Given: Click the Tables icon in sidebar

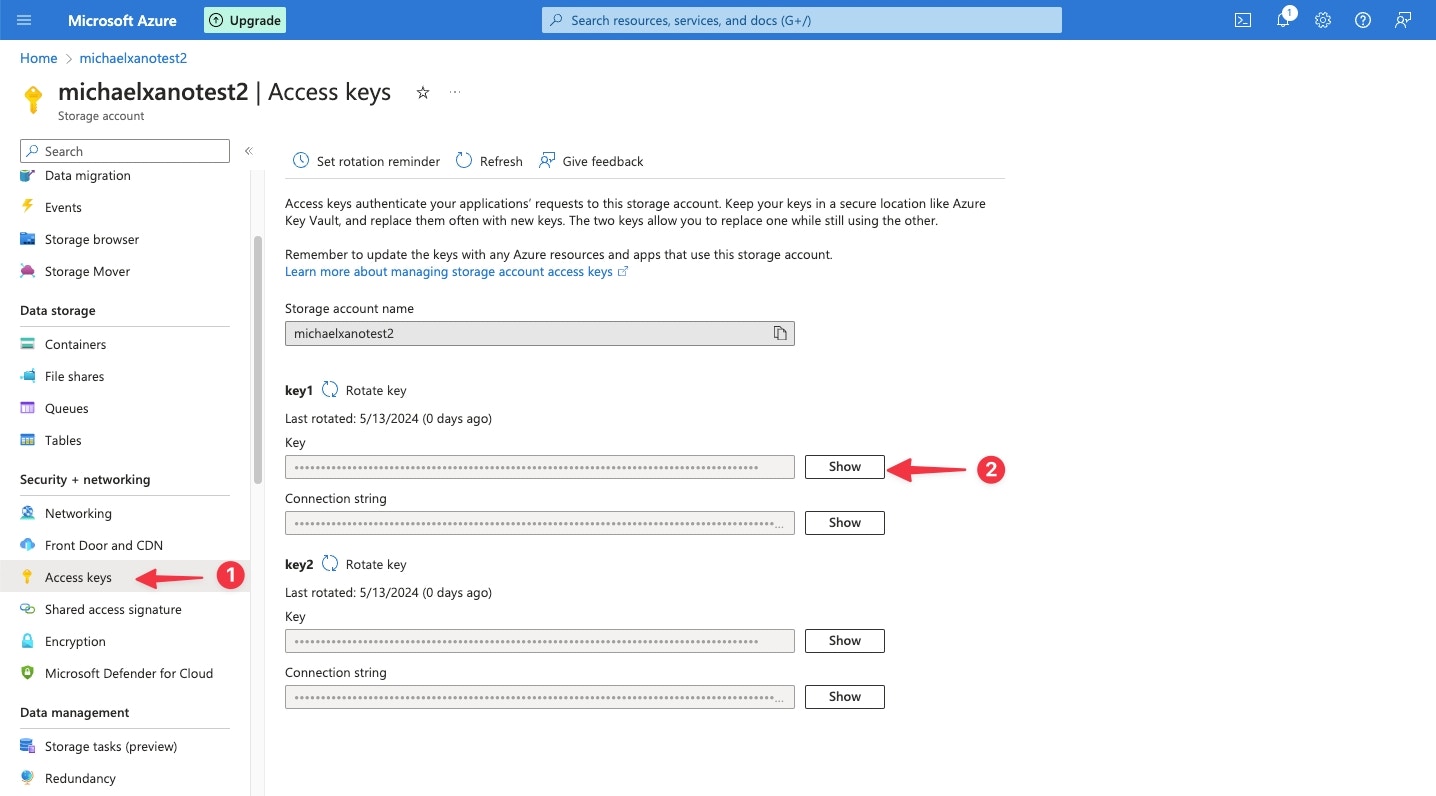Looking at the screenshot, I should [x=28, y=440].
